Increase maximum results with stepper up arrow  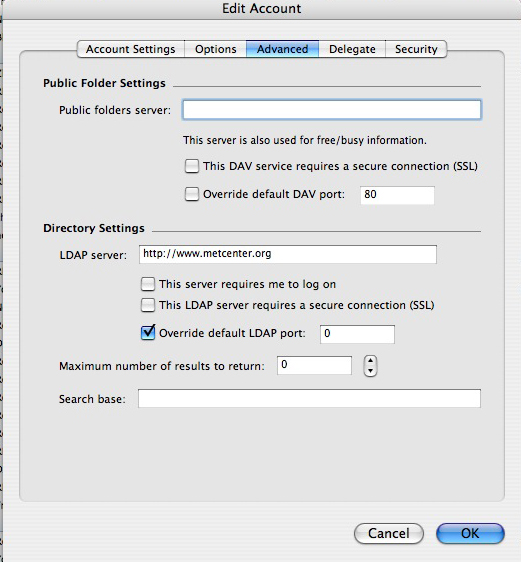(371, 361)
